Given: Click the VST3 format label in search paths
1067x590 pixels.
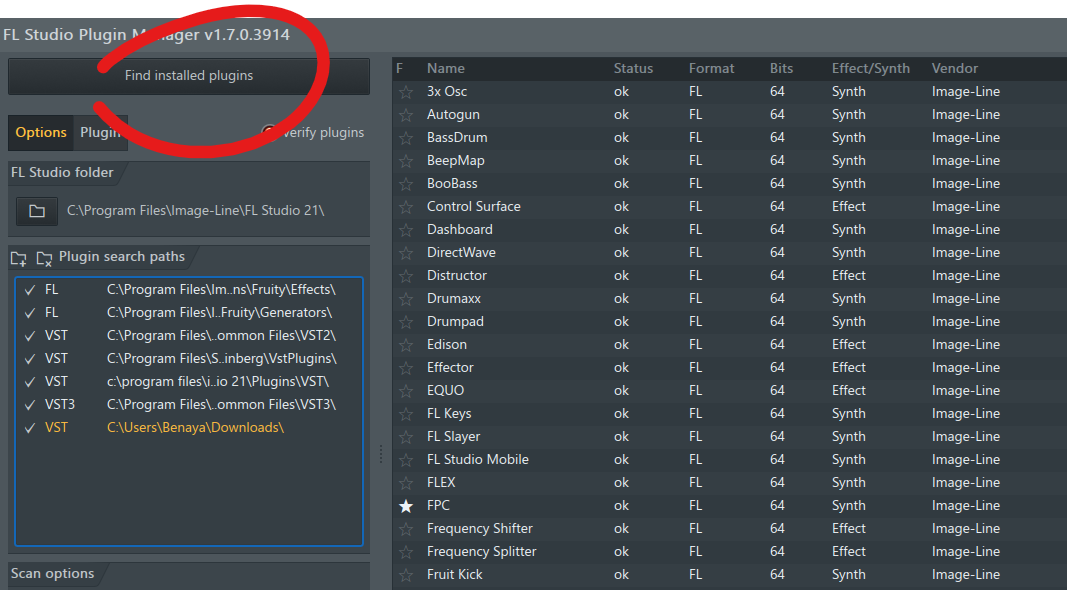Looking at the screenshot, I should click(59, 404).
